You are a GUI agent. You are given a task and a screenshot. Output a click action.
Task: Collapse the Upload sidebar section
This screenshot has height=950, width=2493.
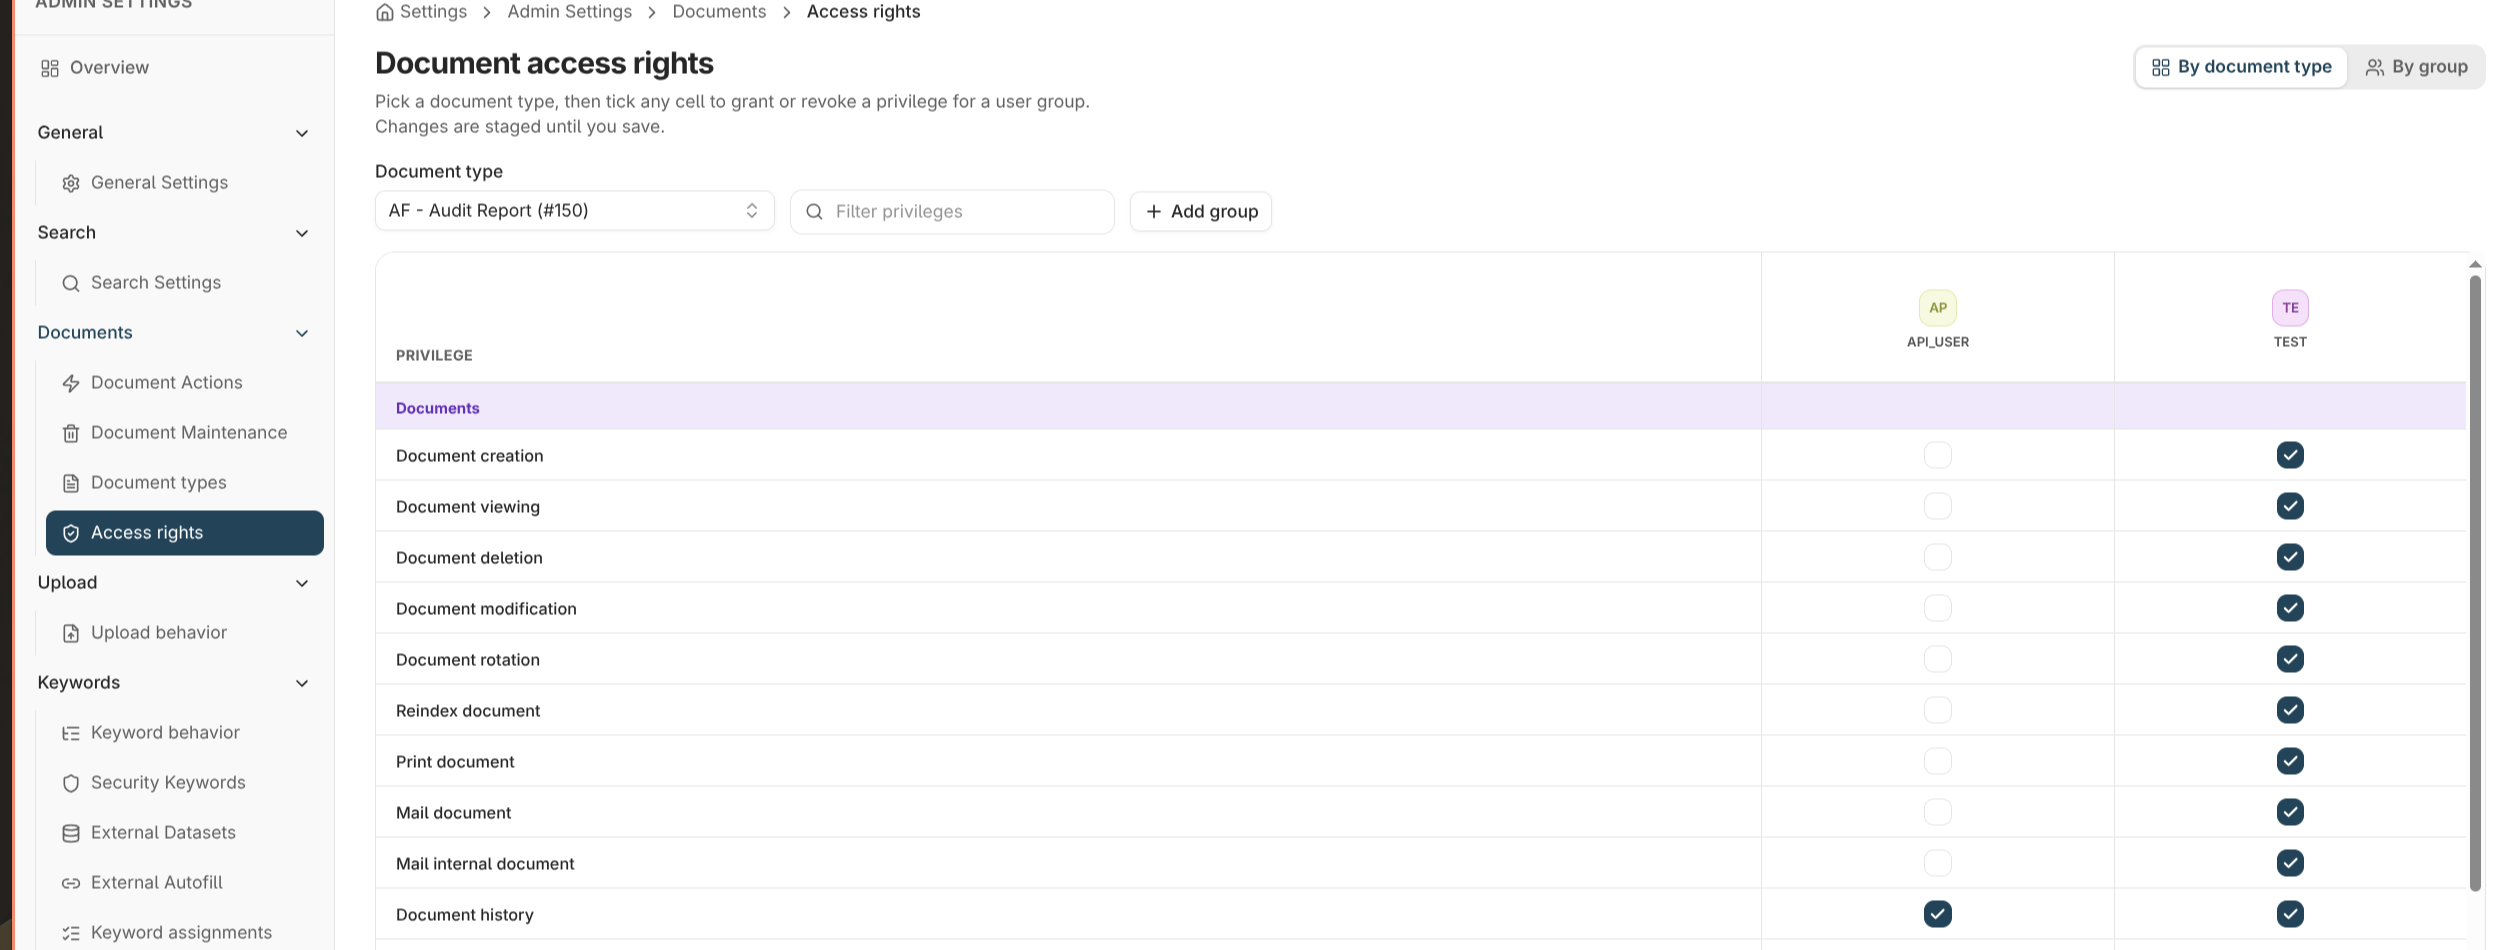tap(302, 583)
